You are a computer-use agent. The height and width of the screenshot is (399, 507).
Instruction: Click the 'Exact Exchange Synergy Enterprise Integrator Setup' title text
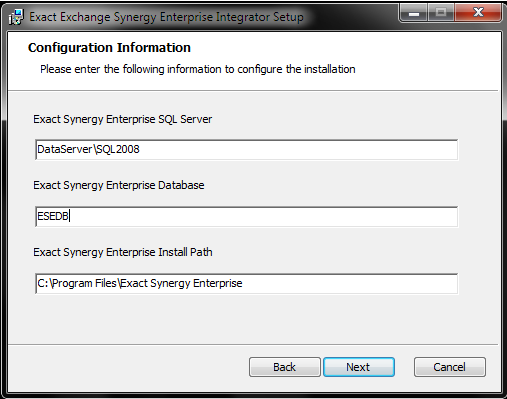click(166, 17)
